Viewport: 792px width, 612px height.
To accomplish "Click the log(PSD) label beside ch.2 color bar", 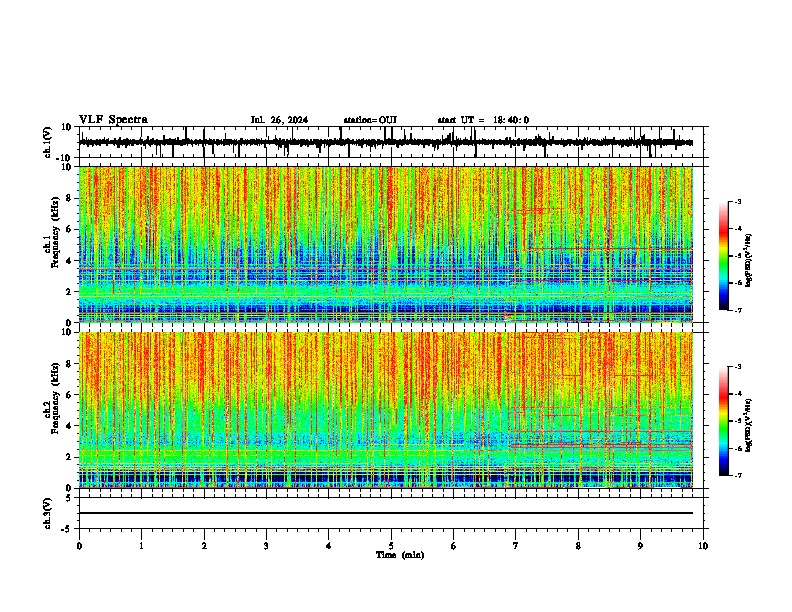I will (748, 425).
